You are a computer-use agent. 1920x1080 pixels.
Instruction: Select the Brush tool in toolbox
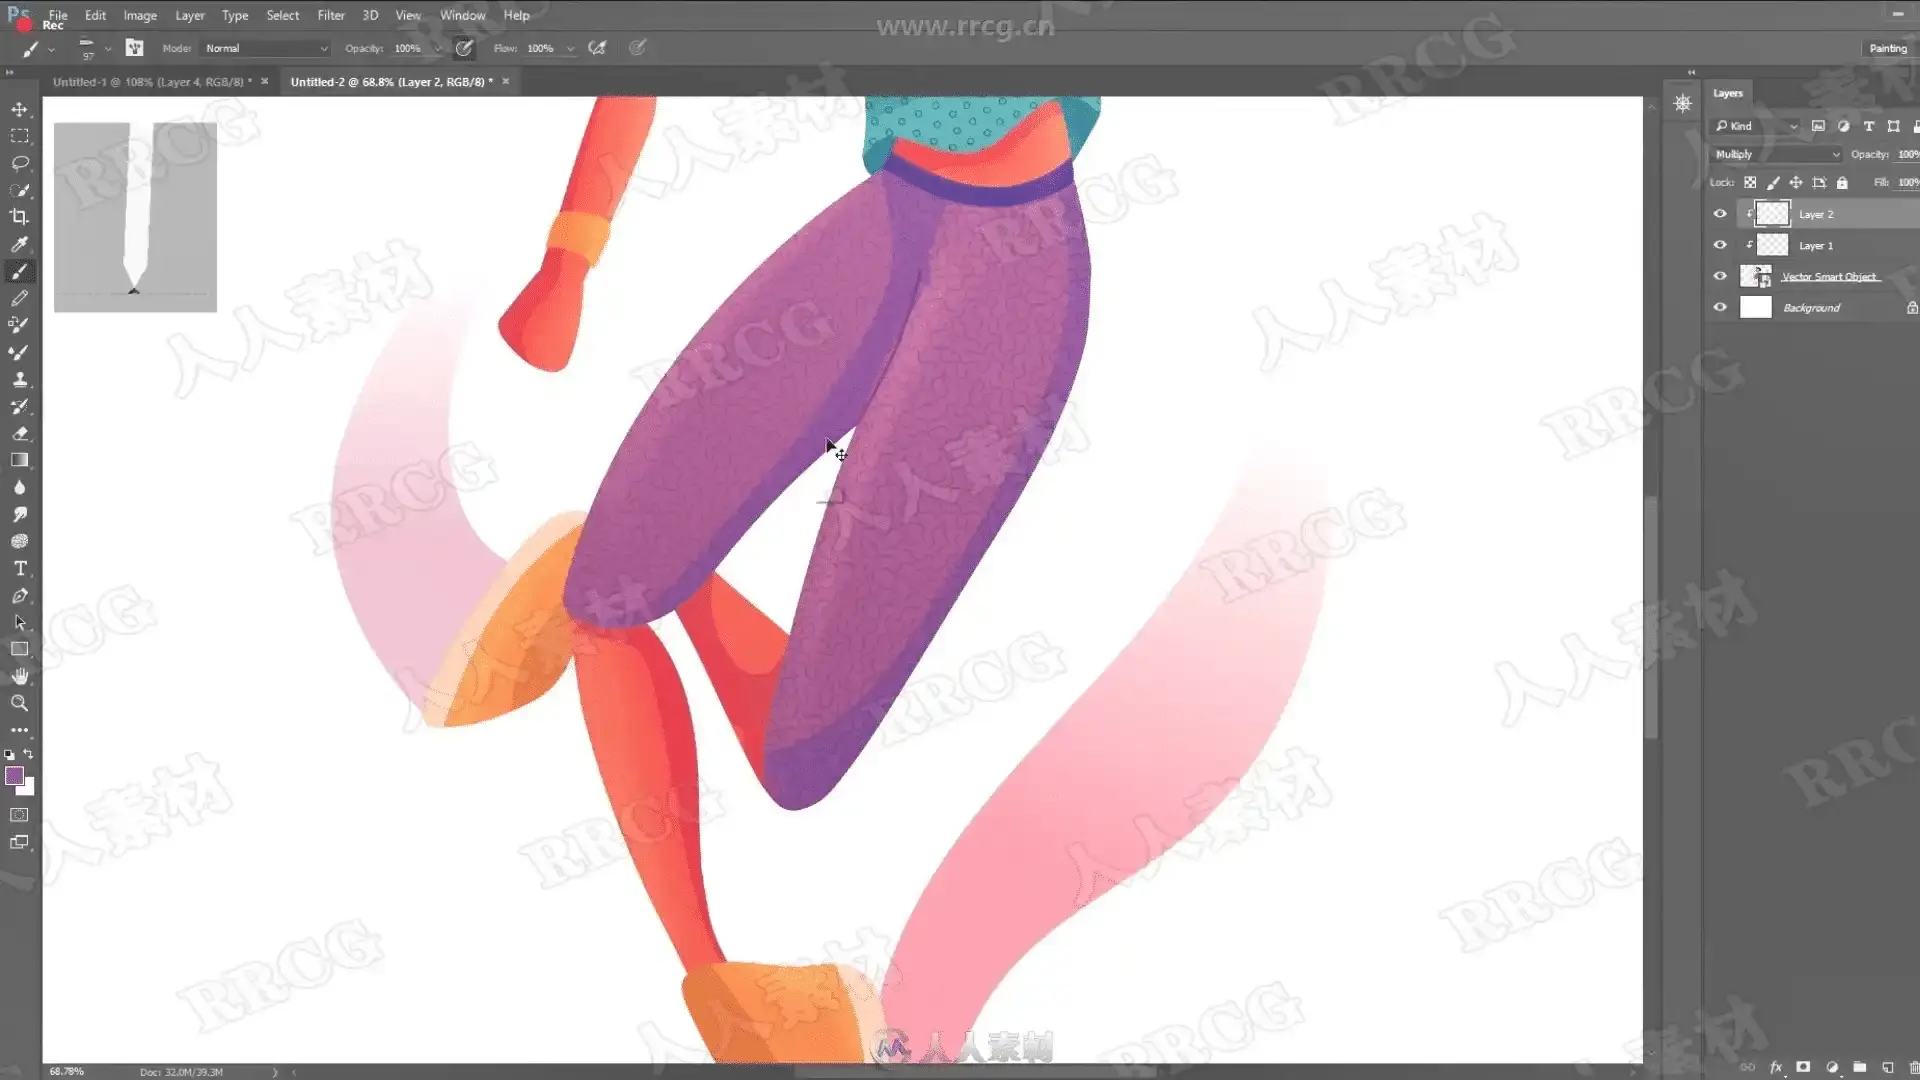point(19,271)
